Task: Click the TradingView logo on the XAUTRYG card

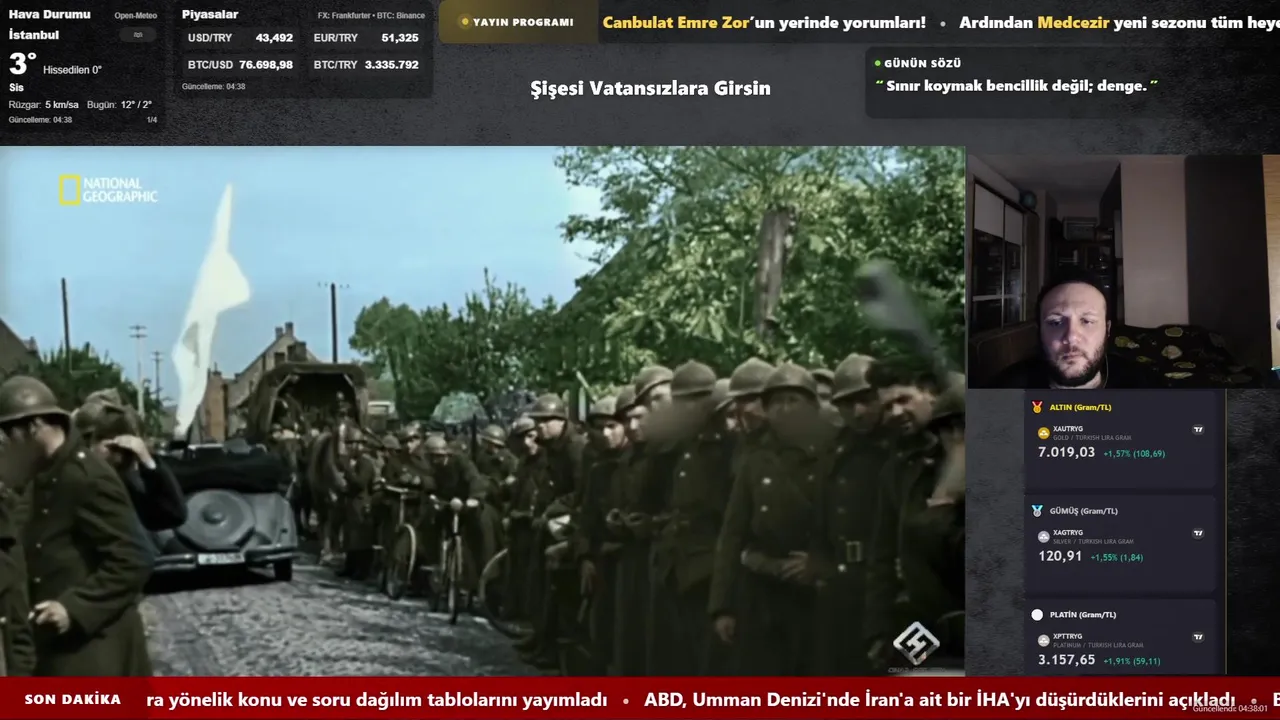Action: [x=1198, y=429]
